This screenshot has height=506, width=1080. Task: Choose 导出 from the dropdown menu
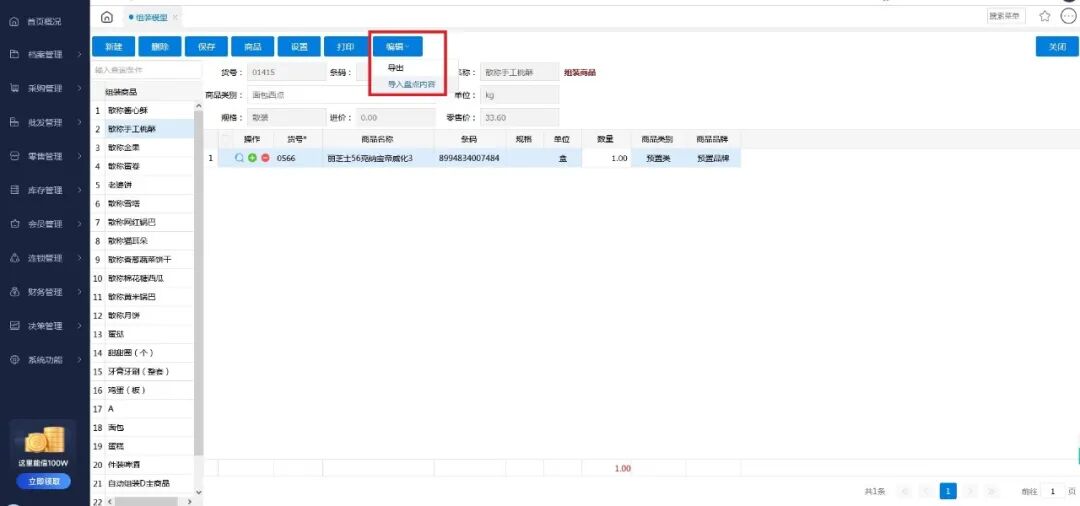coord(396,68)
